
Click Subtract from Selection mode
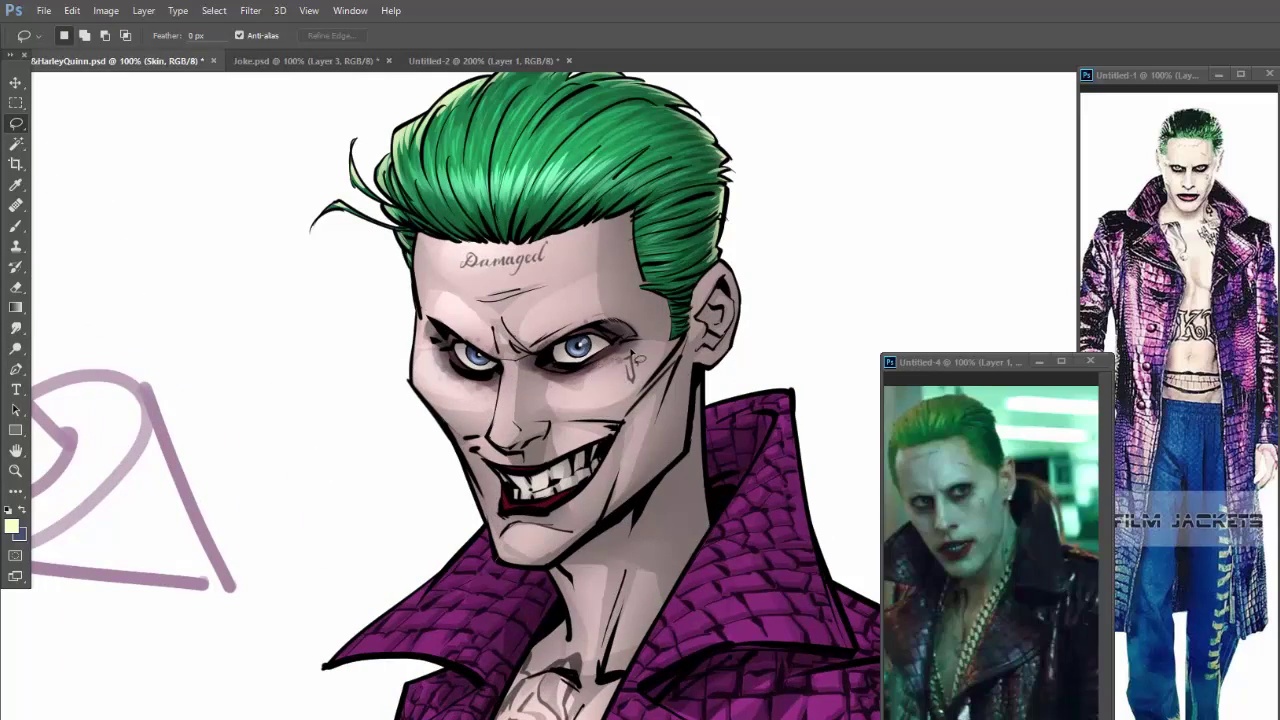click(105, 35)
